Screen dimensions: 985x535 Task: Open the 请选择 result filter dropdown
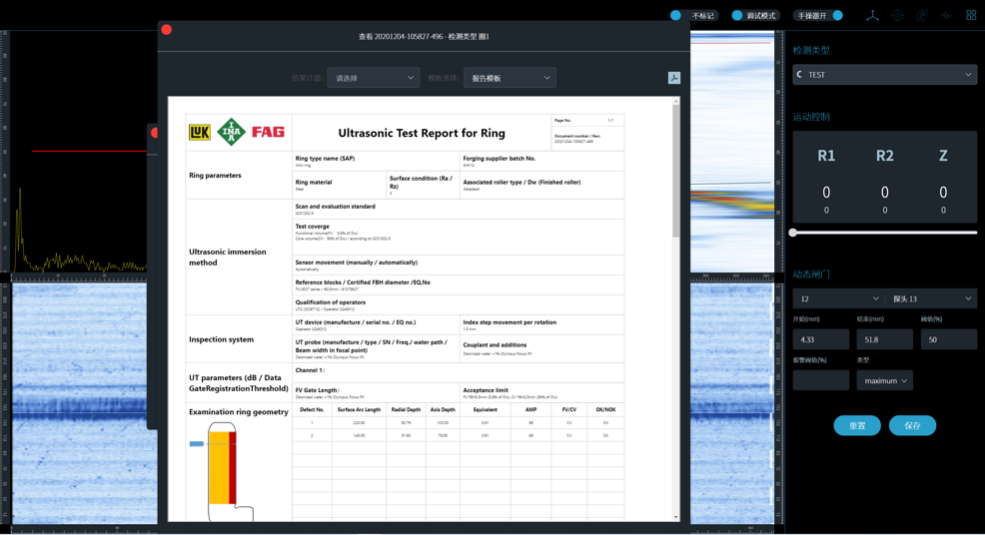coord(373,78)
